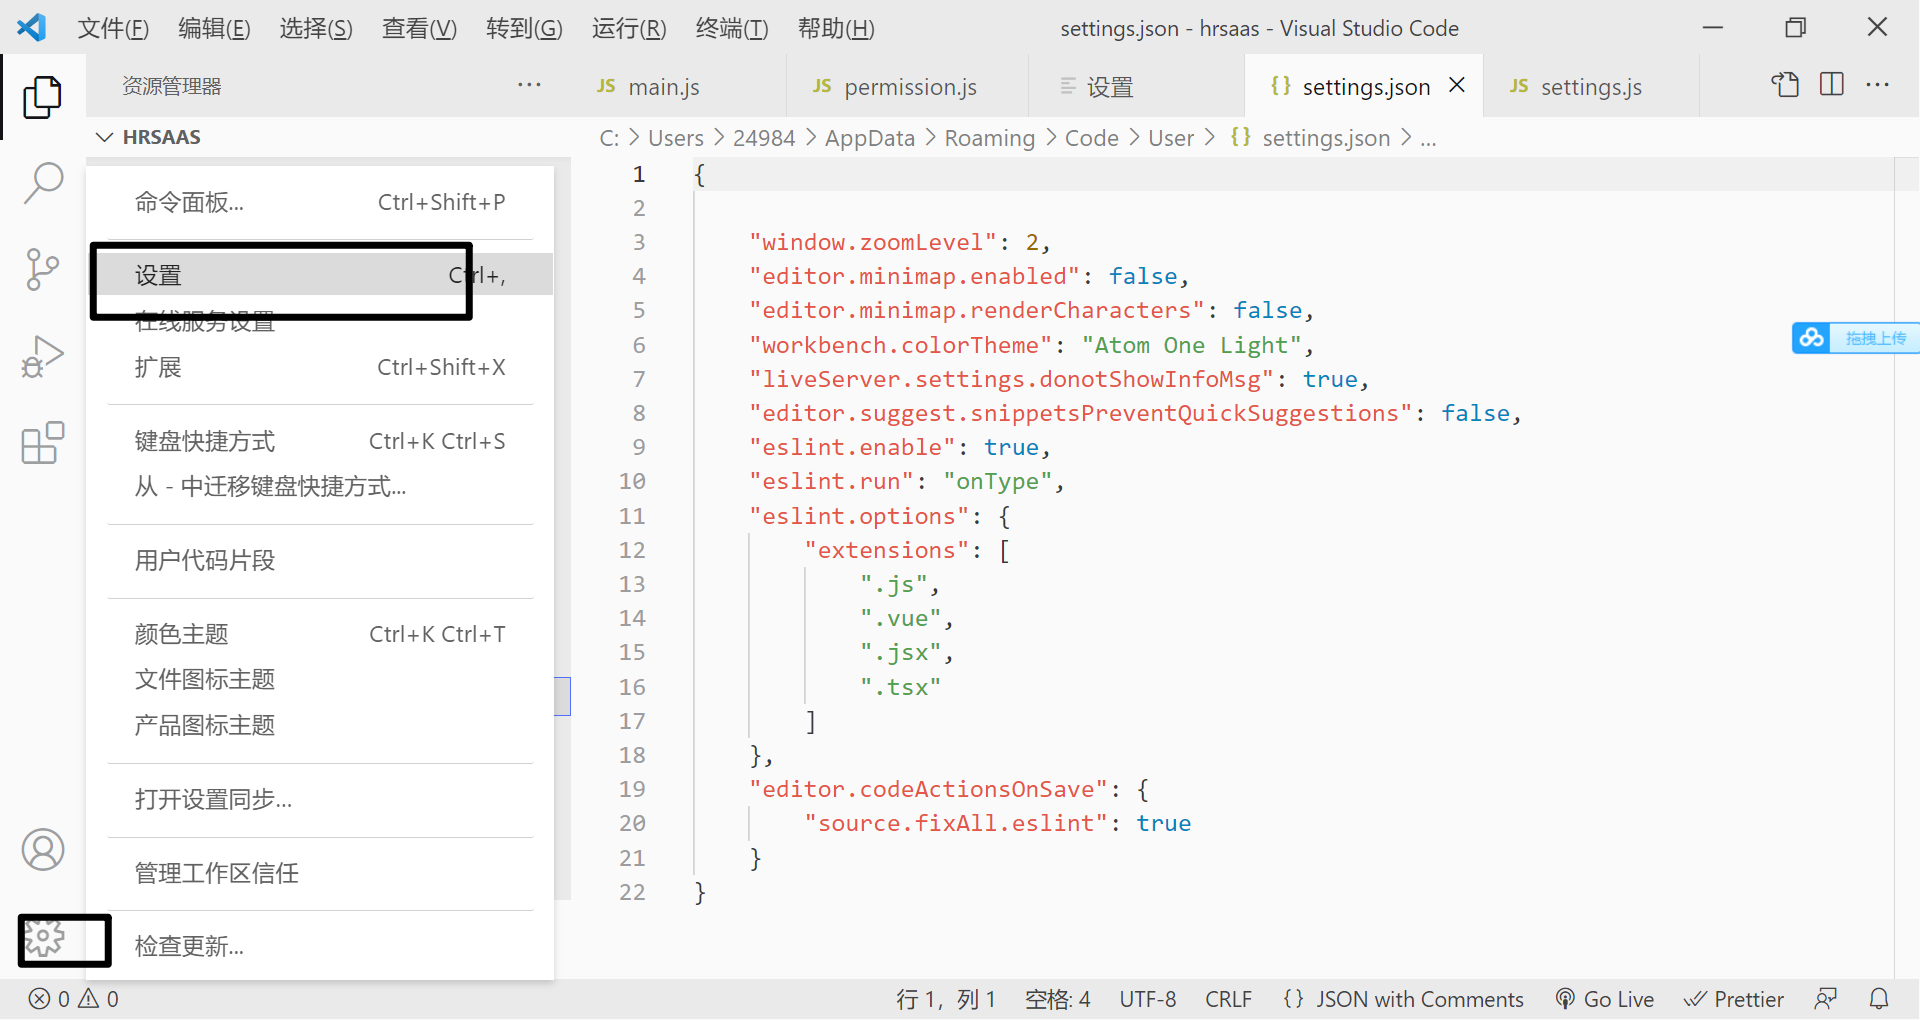Click the UTF-8 encoding indicator
Image resolution: width=1920 pixels, height=1020 pixels.
click(x=1148, y=999)
